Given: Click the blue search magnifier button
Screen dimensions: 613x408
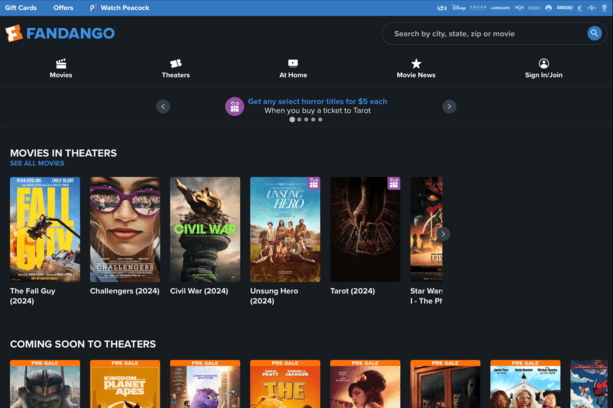Looking at the screenshot, I should point(594,33).
